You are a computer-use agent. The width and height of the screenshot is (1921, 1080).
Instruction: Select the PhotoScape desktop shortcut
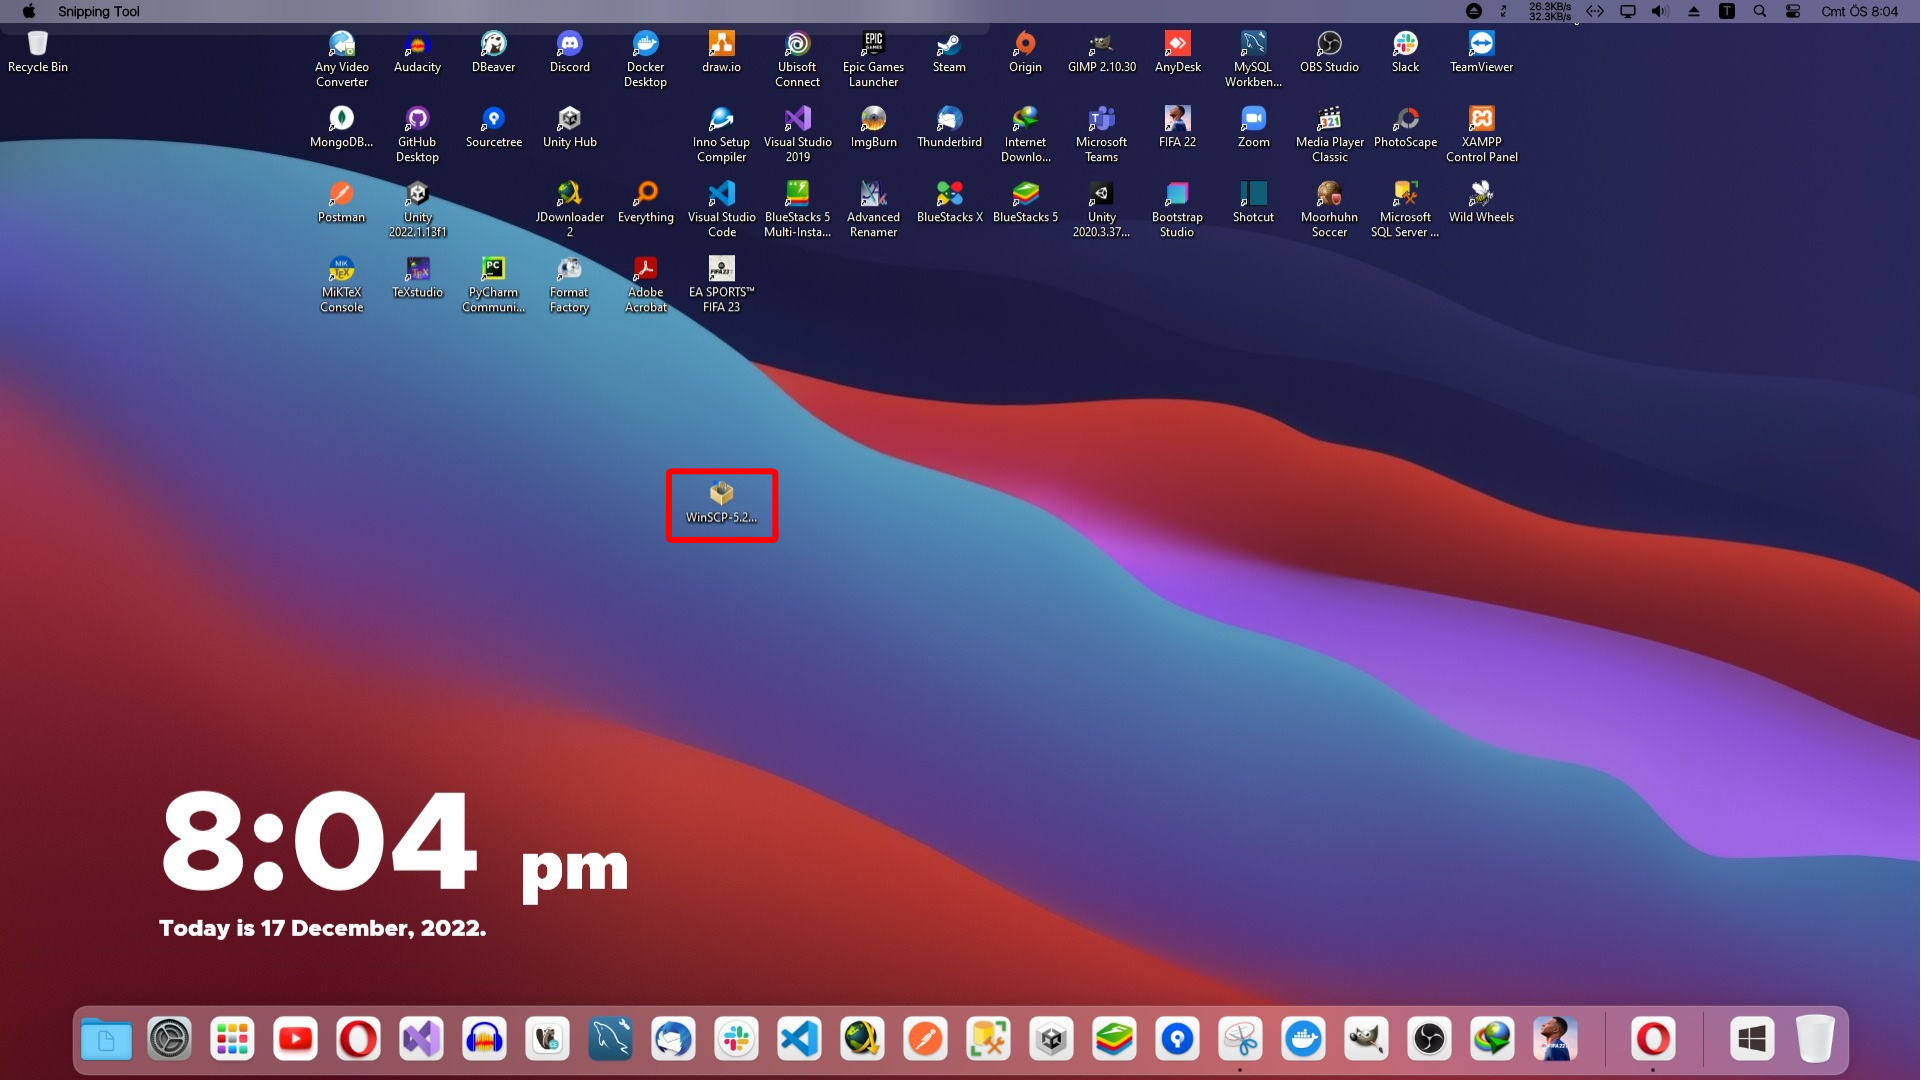click(1406, 127)
